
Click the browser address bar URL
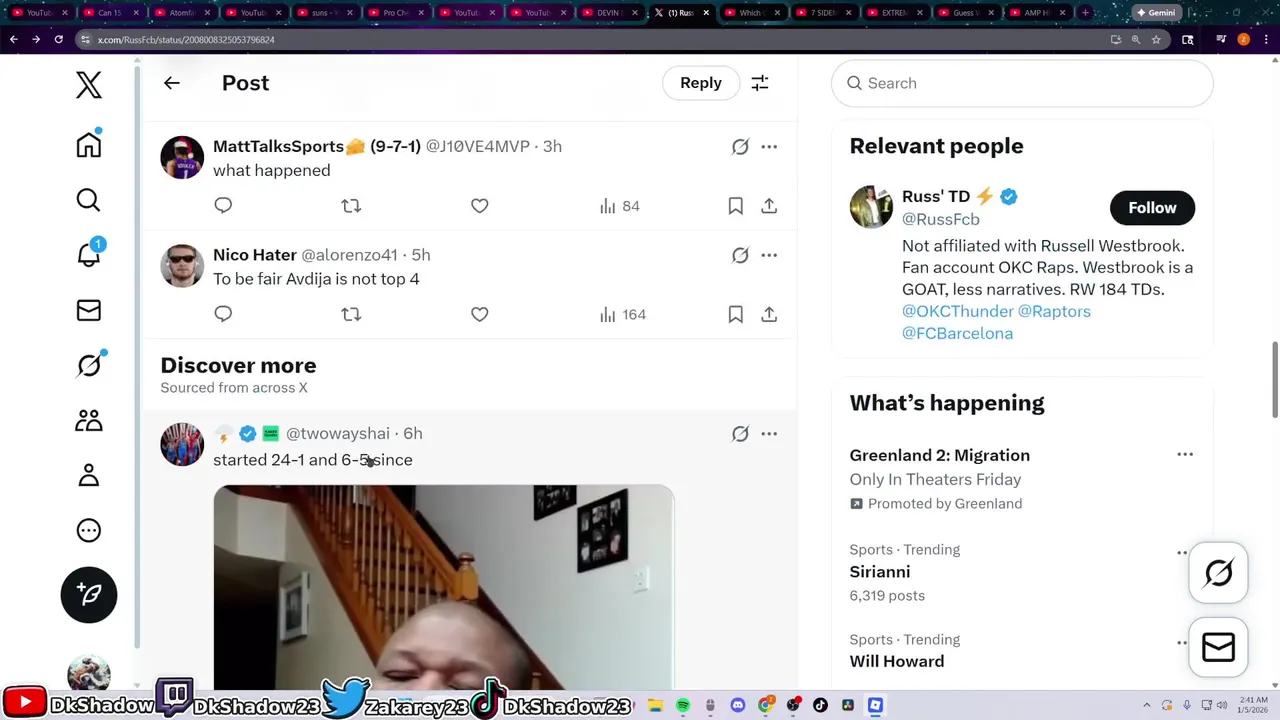[x=186, y=39]
